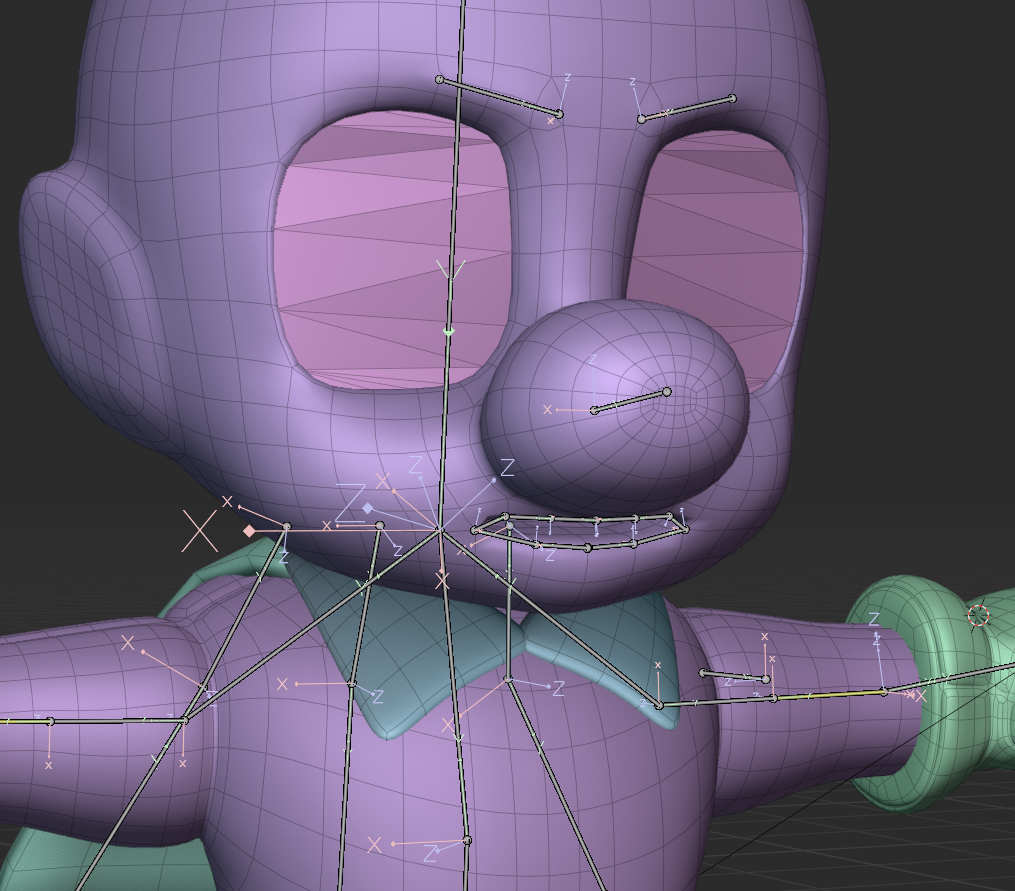
Task: Click the 3D cursor near the green cuff
Action: [978, 615]
